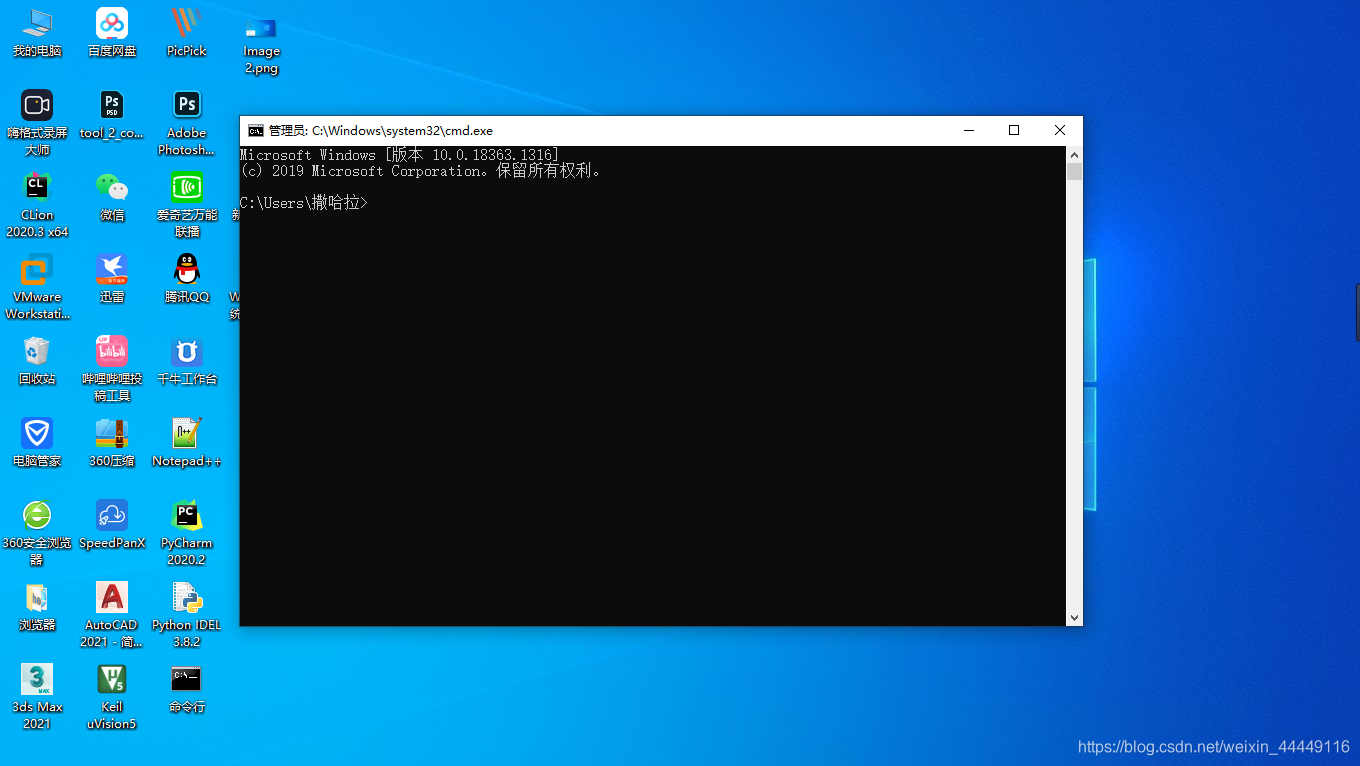Click the cmd scrollbar down arrow
The width and height of the screenshot is (1360, 766).
click(1074, 618)
